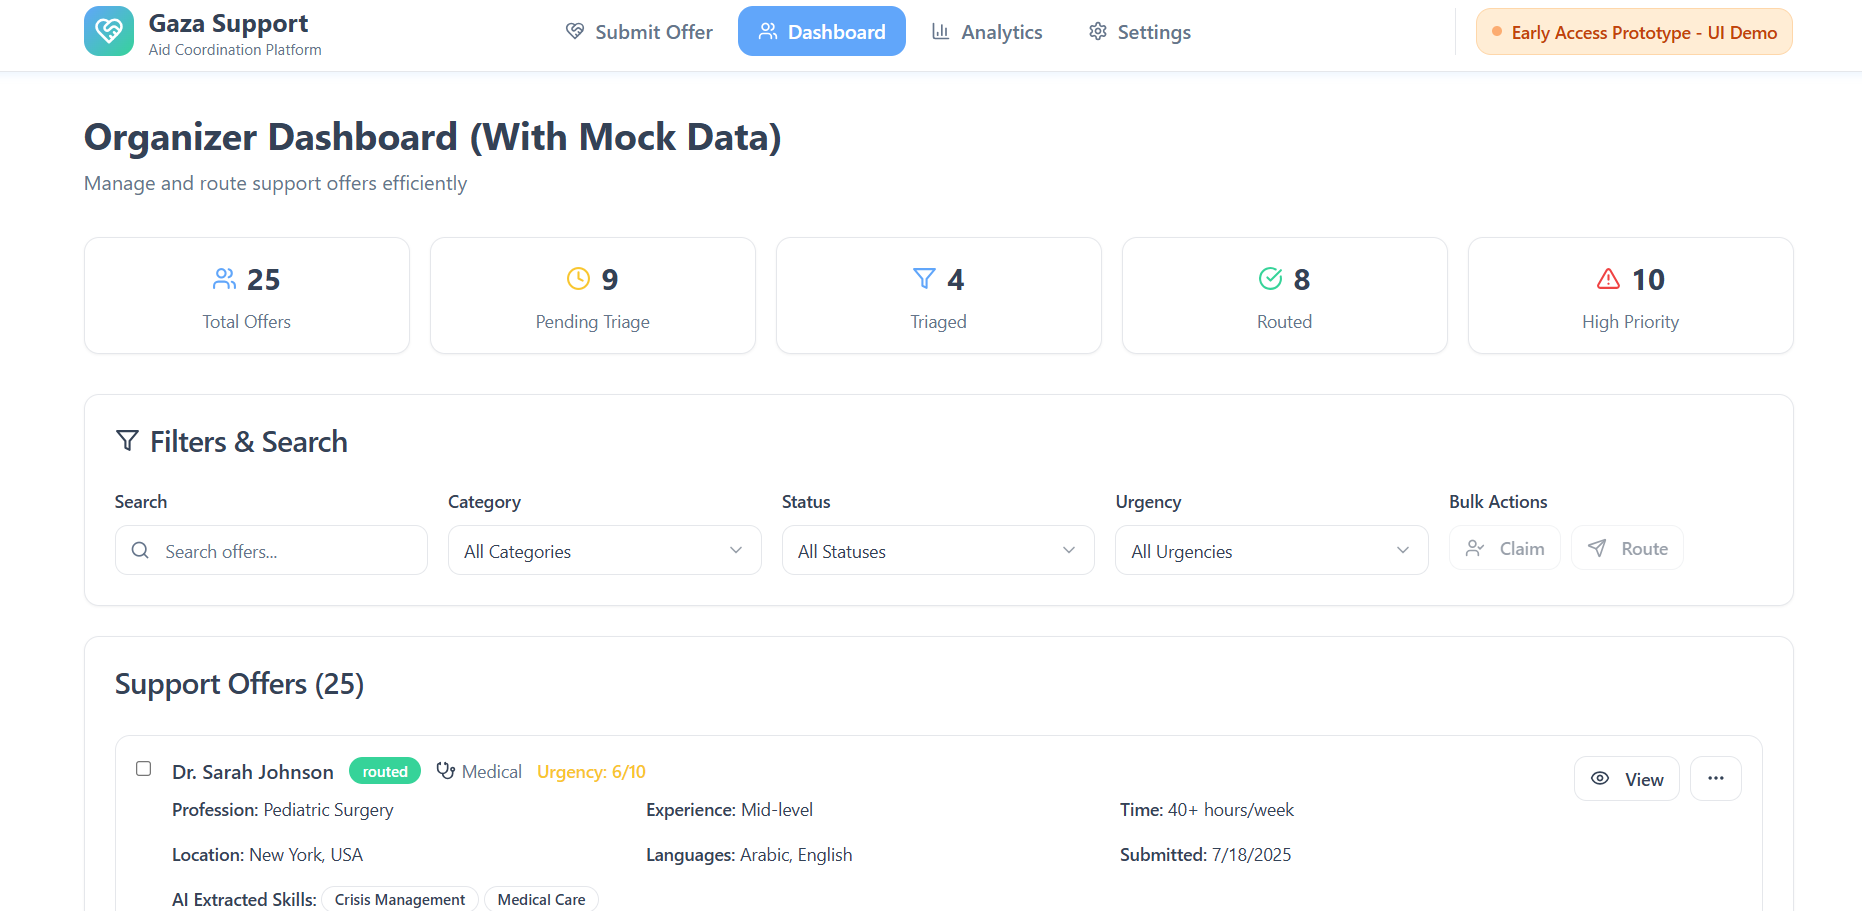Viewport: 1862px width, 911px height.
Task: Click the New York, USA location
Action: pos(306,854)
